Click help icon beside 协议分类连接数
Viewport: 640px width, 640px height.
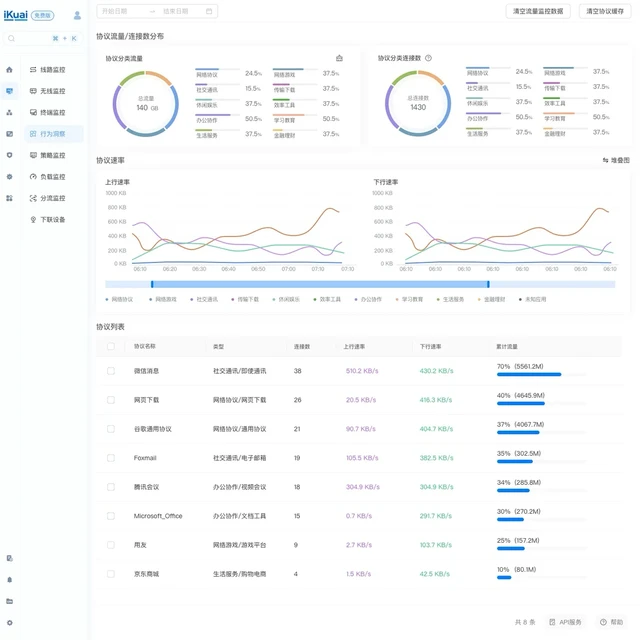(428, 58)
